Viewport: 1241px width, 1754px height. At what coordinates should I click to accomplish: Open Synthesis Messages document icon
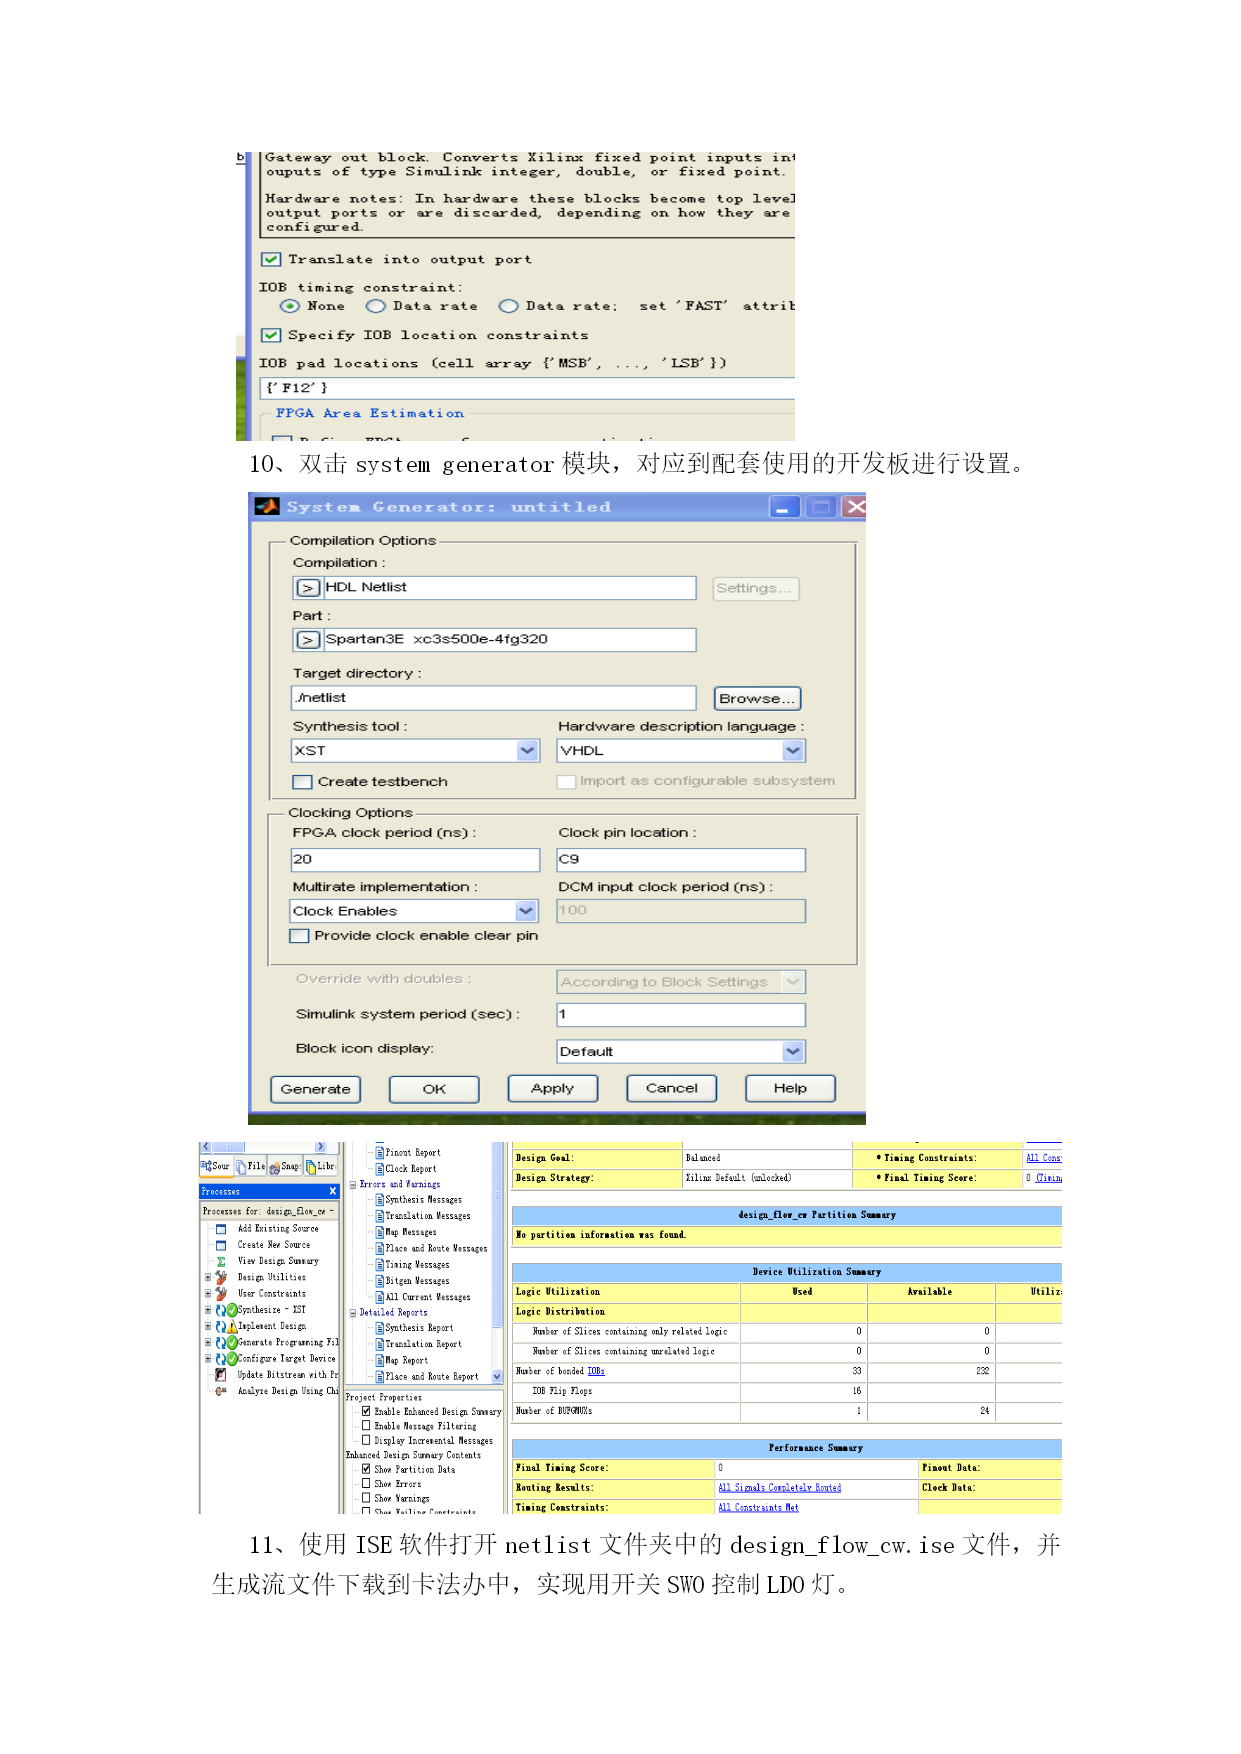pos(380,1200)
